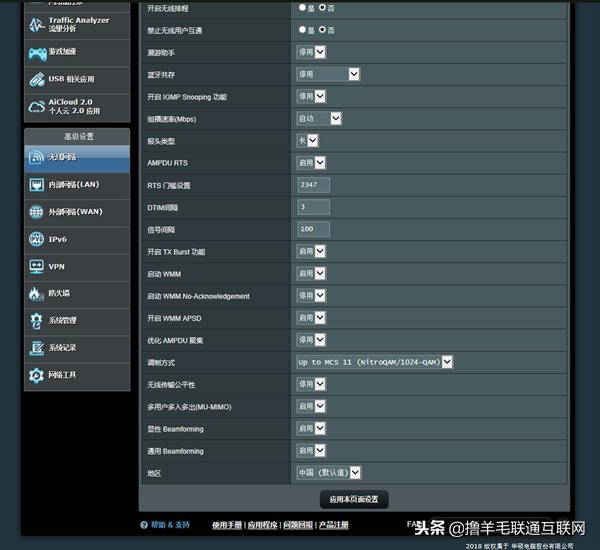Open the IGMP Snooping dropdown

click(x=311, y=96)
